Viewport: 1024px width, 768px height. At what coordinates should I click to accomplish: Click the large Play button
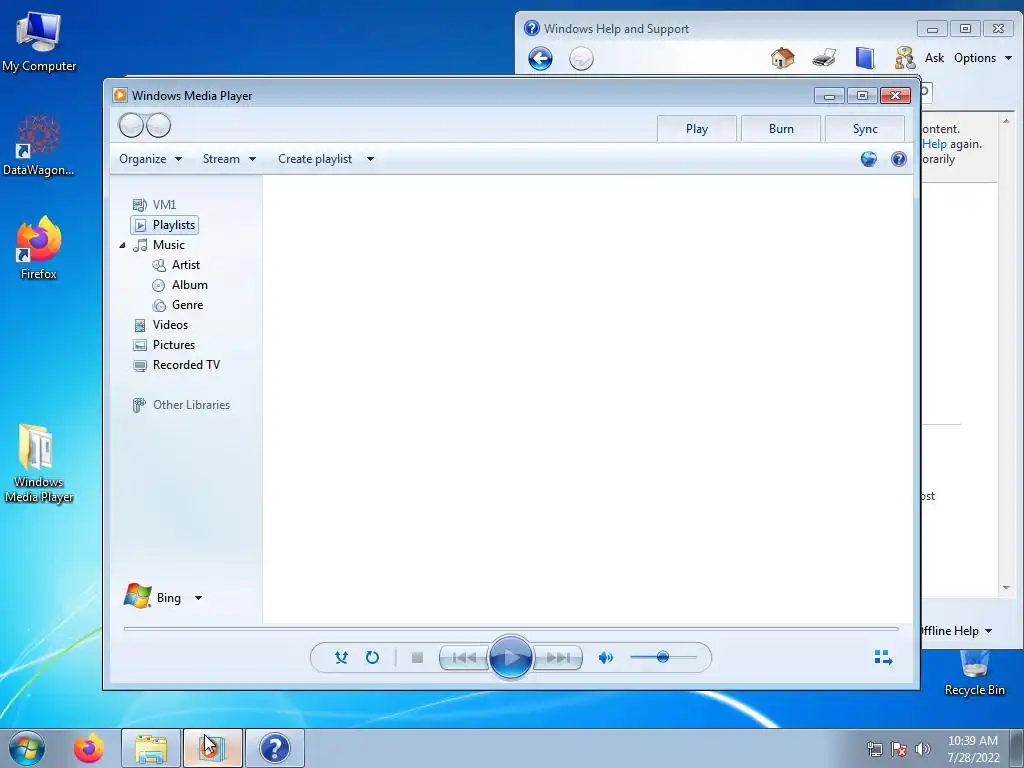[x=510, y=657]
